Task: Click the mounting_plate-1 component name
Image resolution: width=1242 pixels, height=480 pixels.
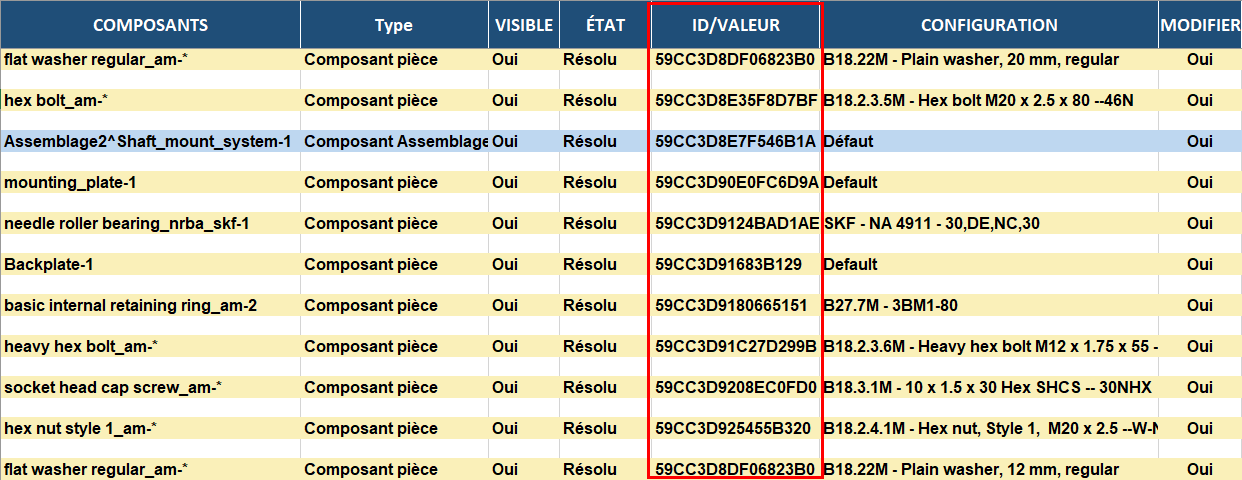Action: pyautogui.click(x=70, y=183)
